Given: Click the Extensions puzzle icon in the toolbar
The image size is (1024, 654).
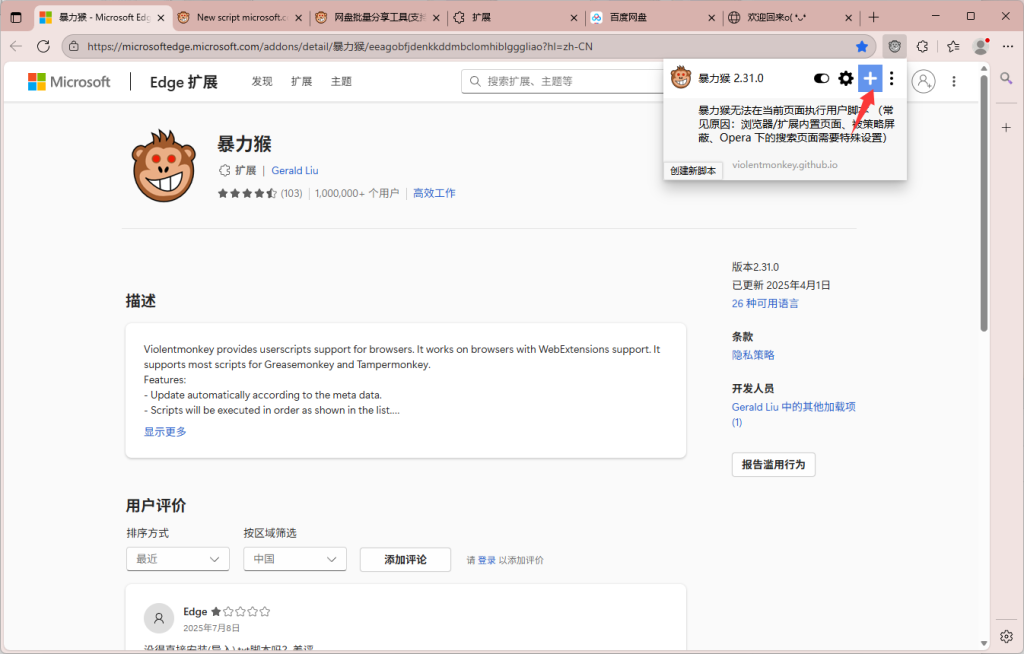Looking at the screenshot, I should (x=921, y=46).
